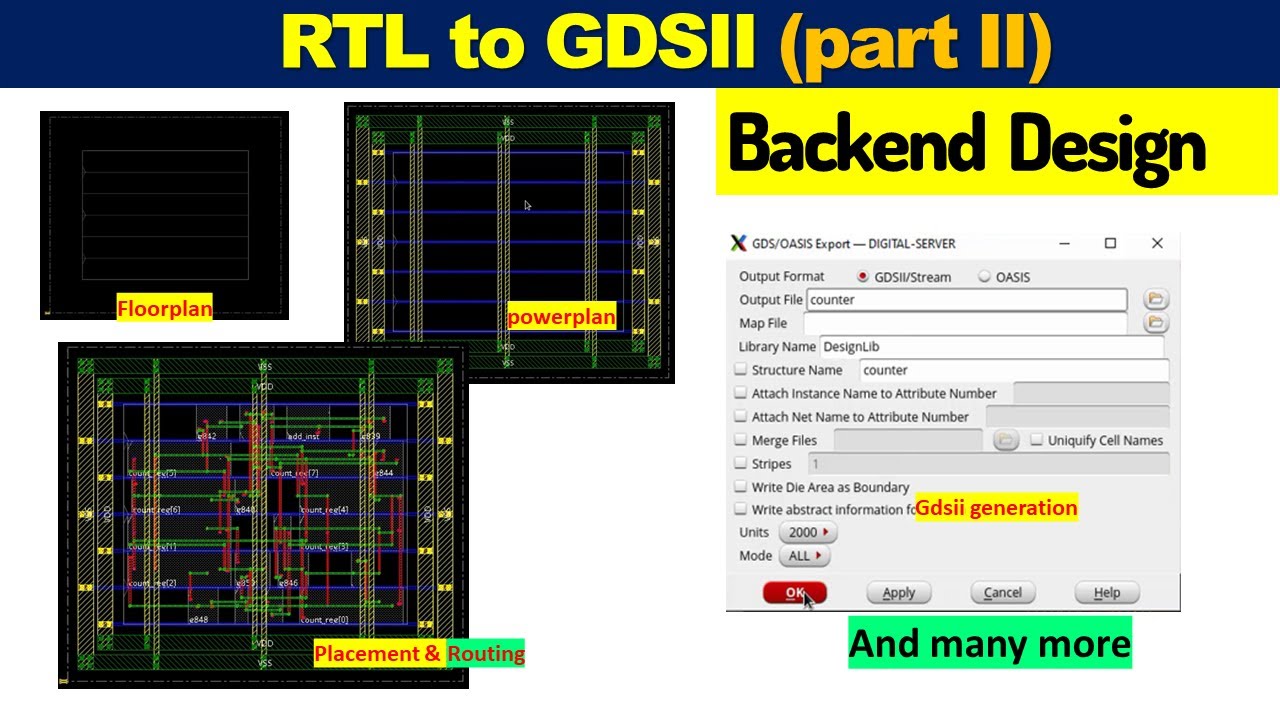1280x720 pixels.
Task: Click the Cancel button
Action: pyautogui.click(x=1002, y=593)
